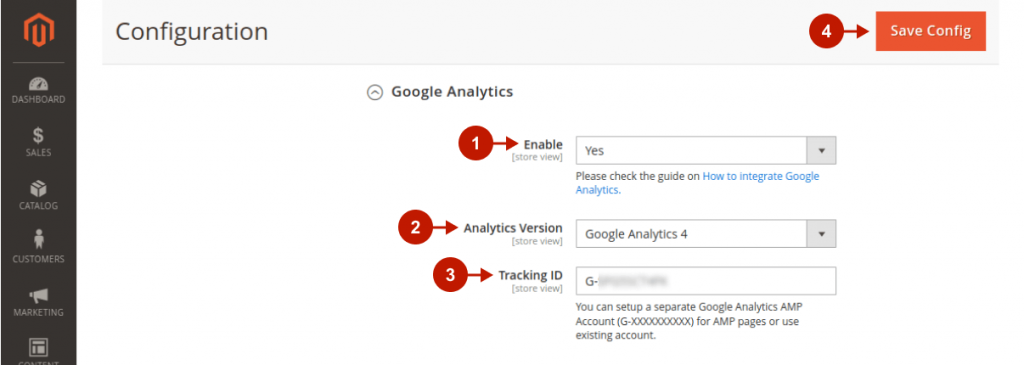The width and height of the screenshot is (1024, 365).
Task: Click the Dashboard menu label
Action: [x=39, y=100]
